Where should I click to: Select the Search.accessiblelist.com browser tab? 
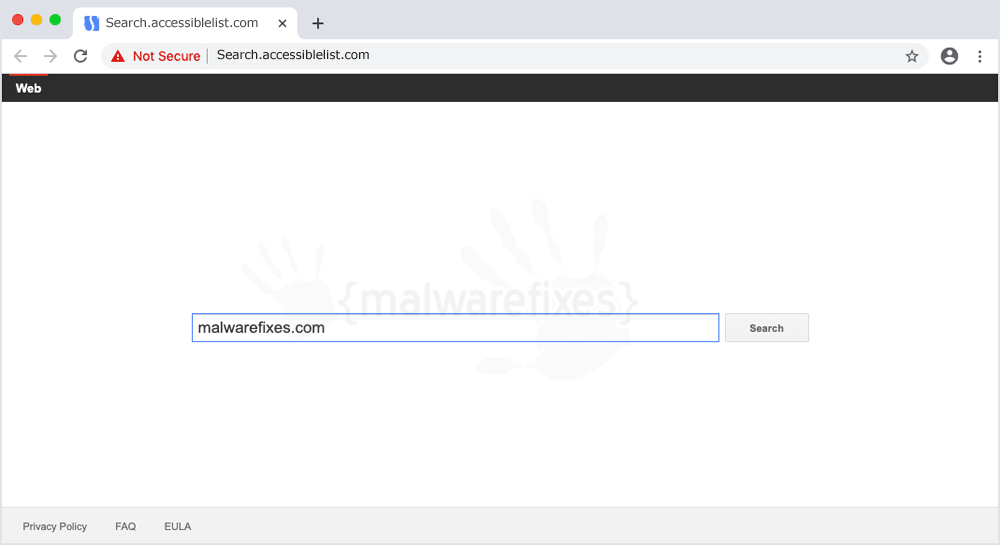pyautogui.click(x=185, y=24)
